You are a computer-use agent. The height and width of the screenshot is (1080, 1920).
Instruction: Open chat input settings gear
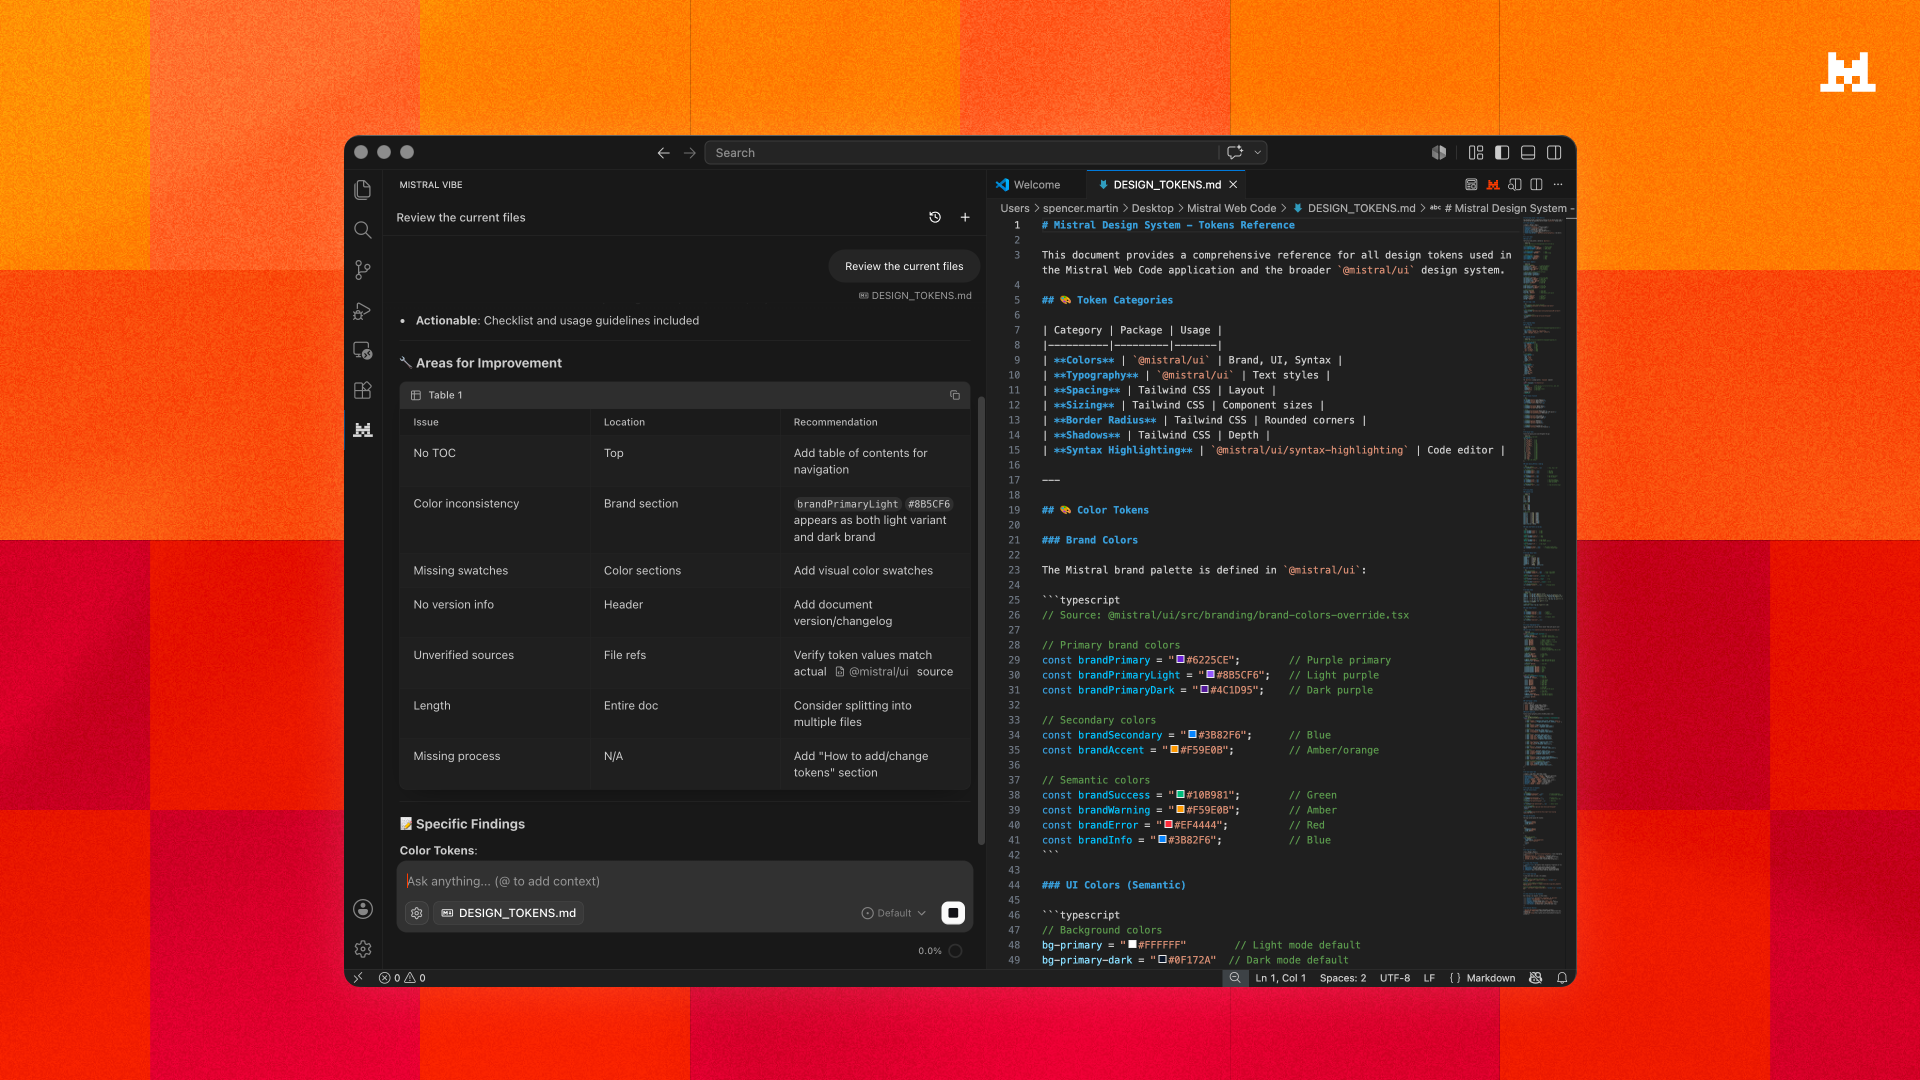tap(417, 913)
